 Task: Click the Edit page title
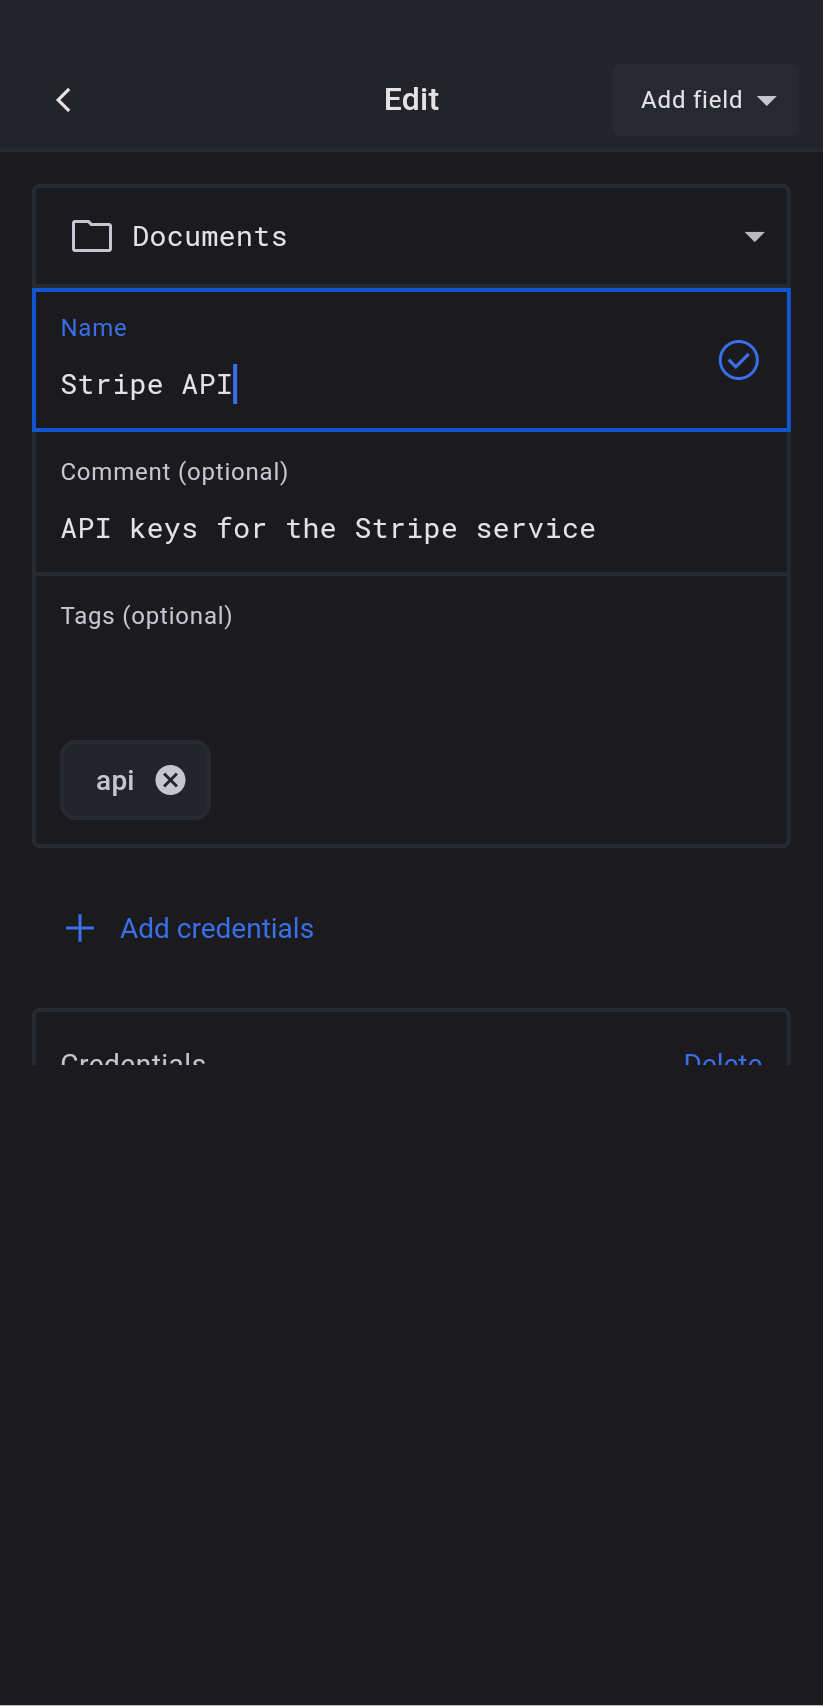411,100
